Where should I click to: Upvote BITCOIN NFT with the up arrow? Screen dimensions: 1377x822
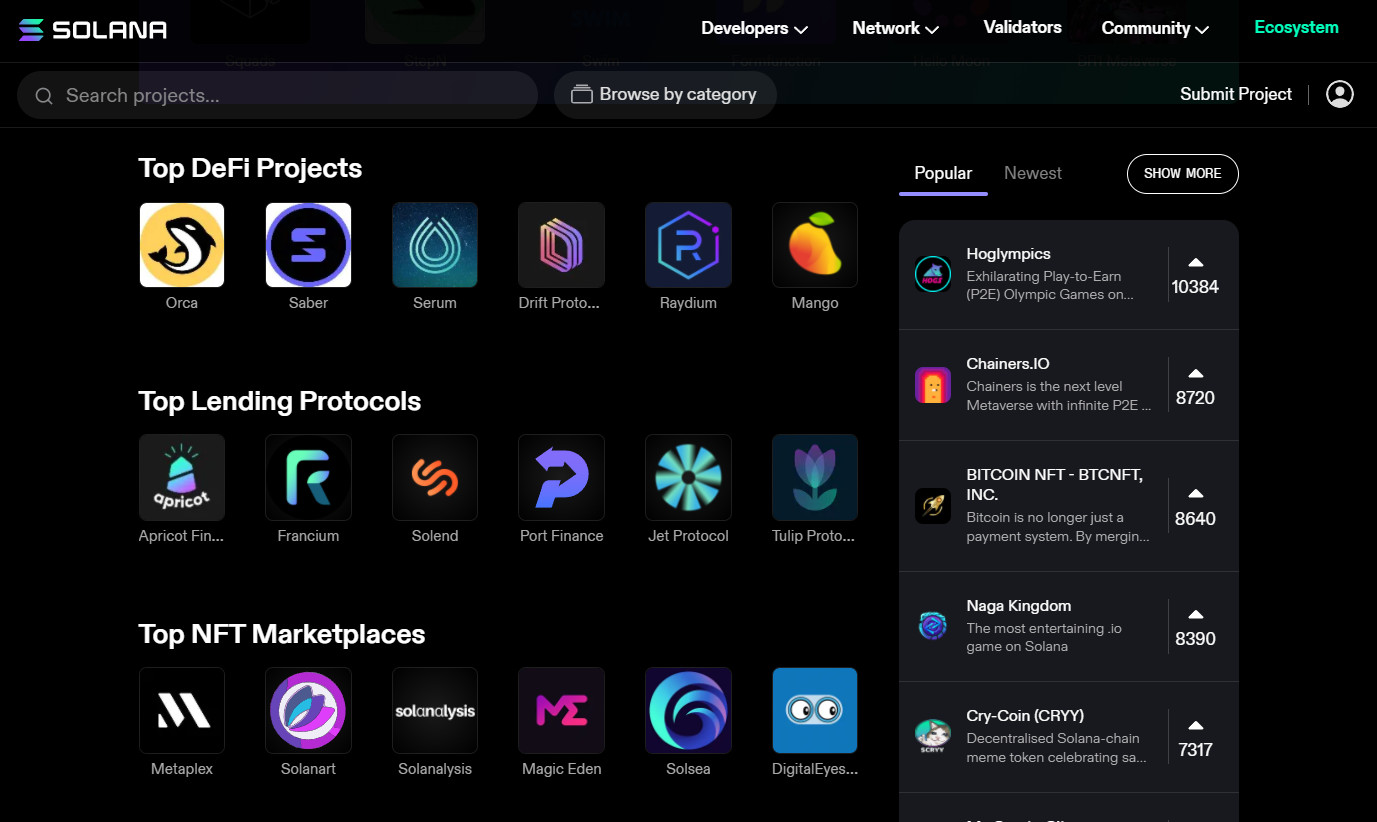click(1195, 493)
